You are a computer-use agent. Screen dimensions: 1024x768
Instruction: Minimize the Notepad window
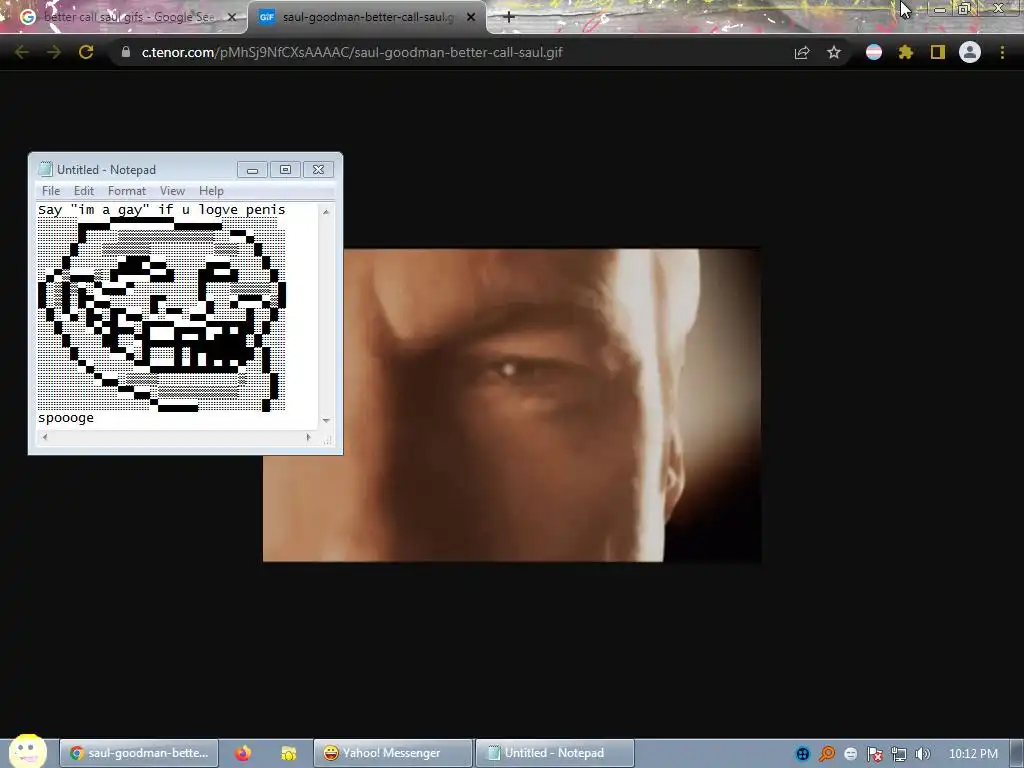(x=253, y=170)
